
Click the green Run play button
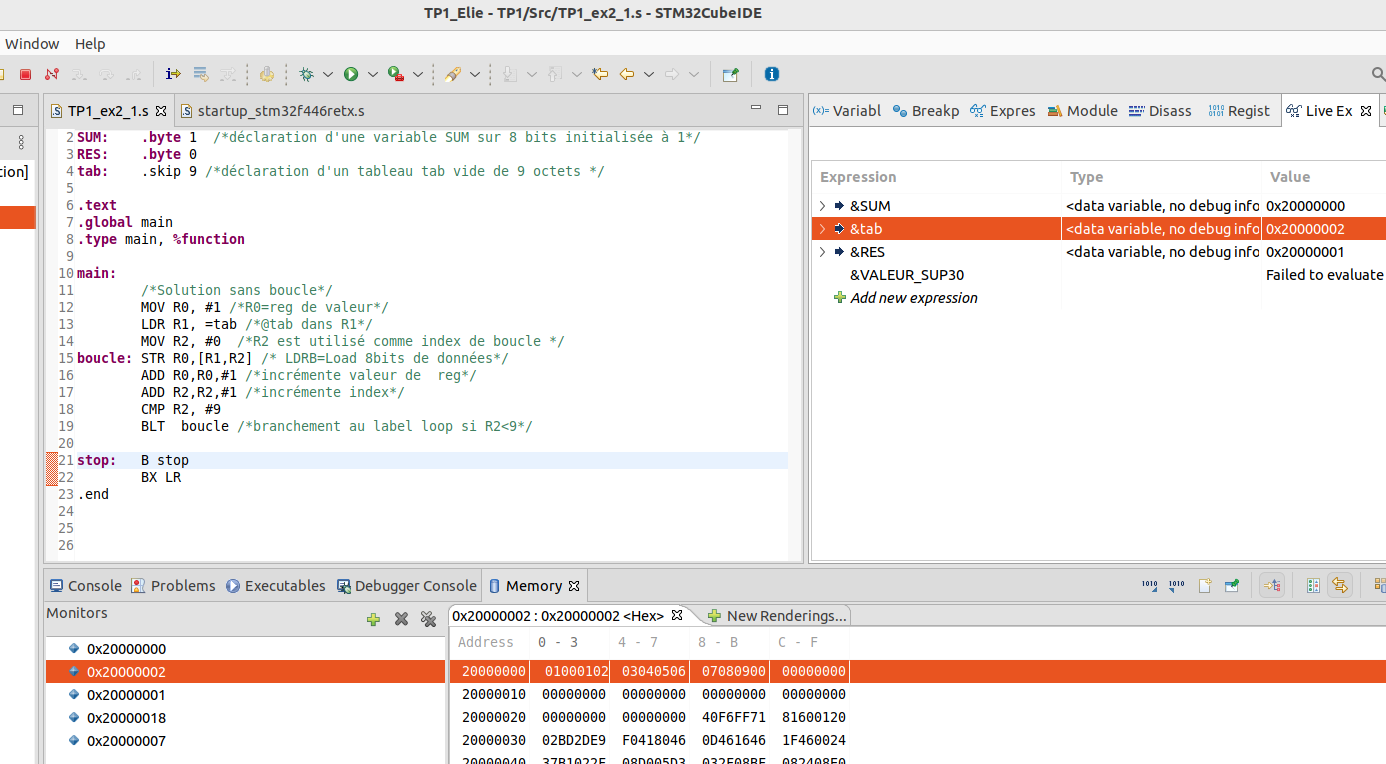point(351,74)
